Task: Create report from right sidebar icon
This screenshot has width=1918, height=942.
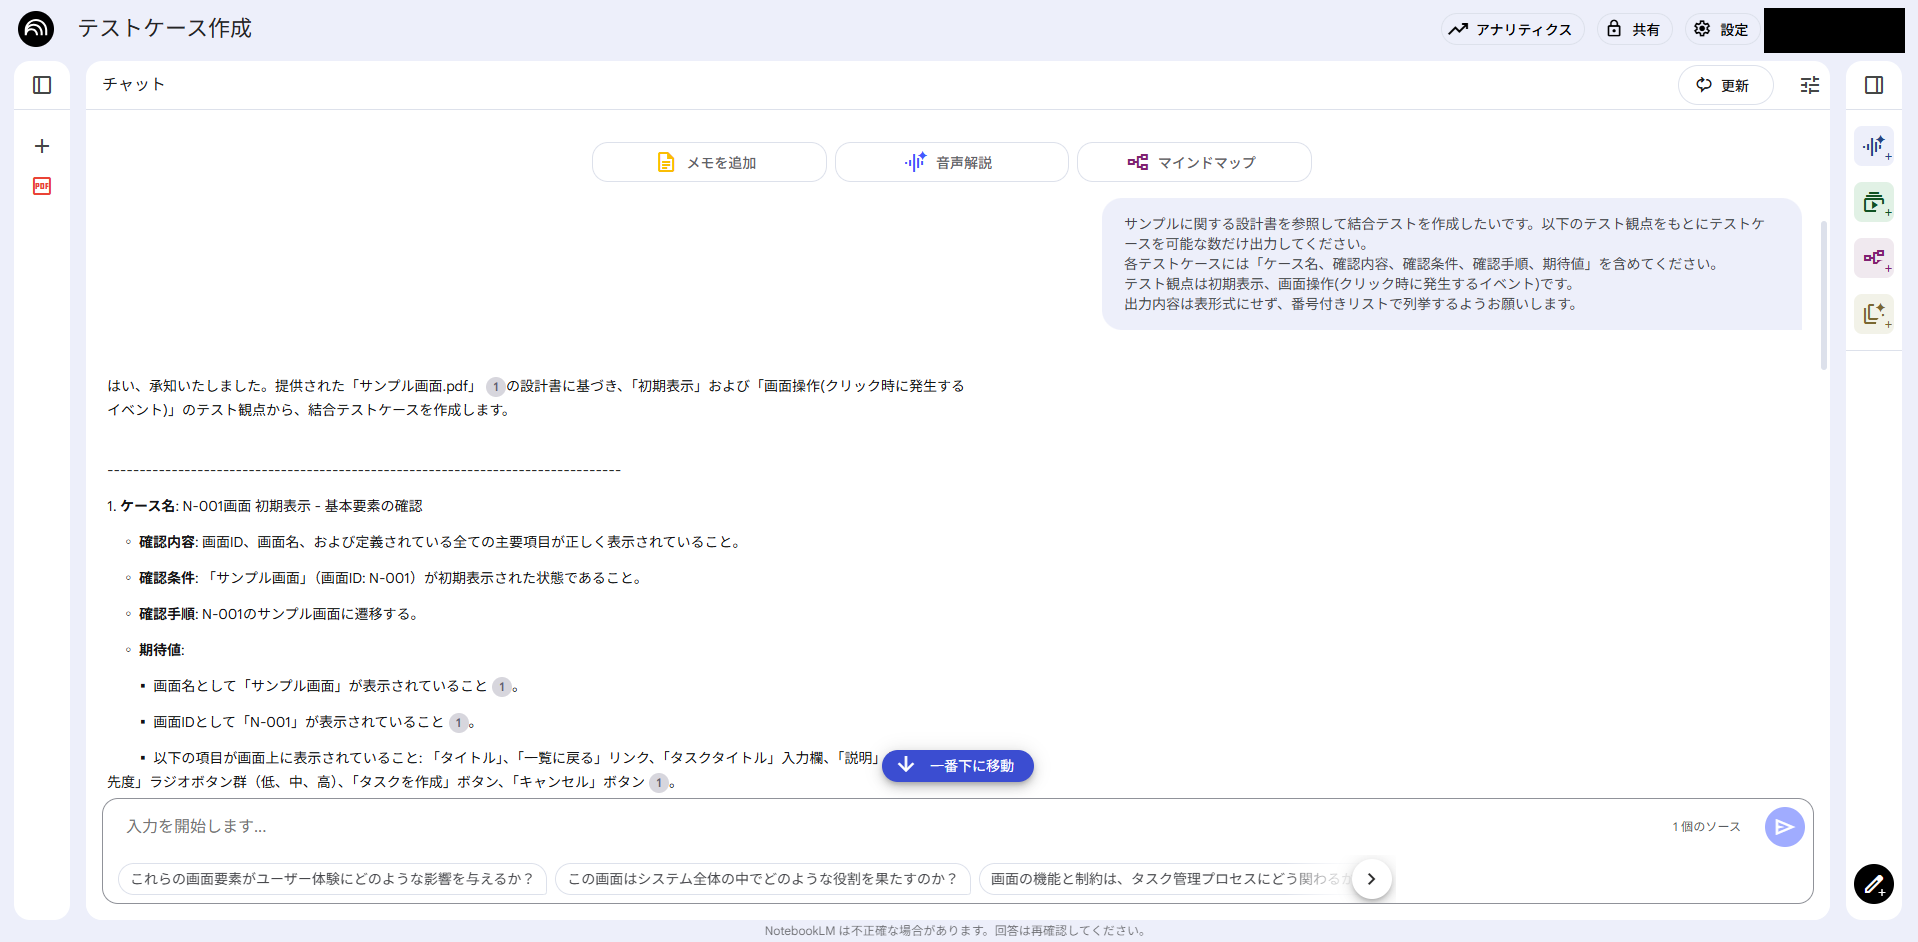Action: pos(1874,314)
